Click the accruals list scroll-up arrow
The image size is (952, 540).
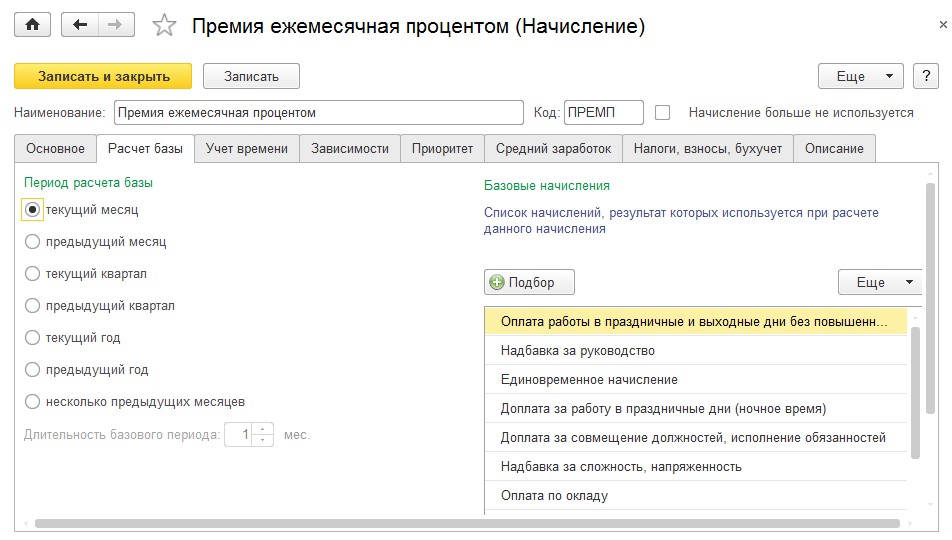coord(916,317)
